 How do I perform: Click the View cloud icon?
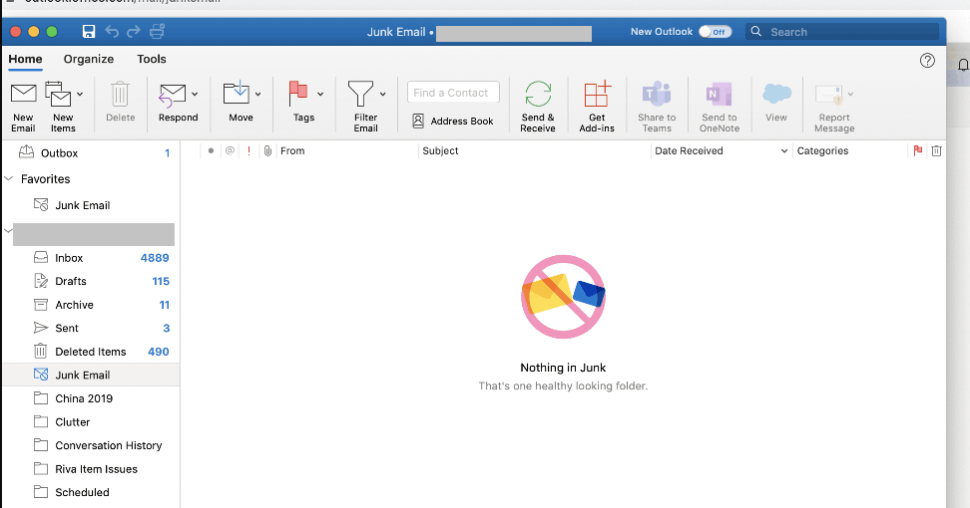(776, 93)
